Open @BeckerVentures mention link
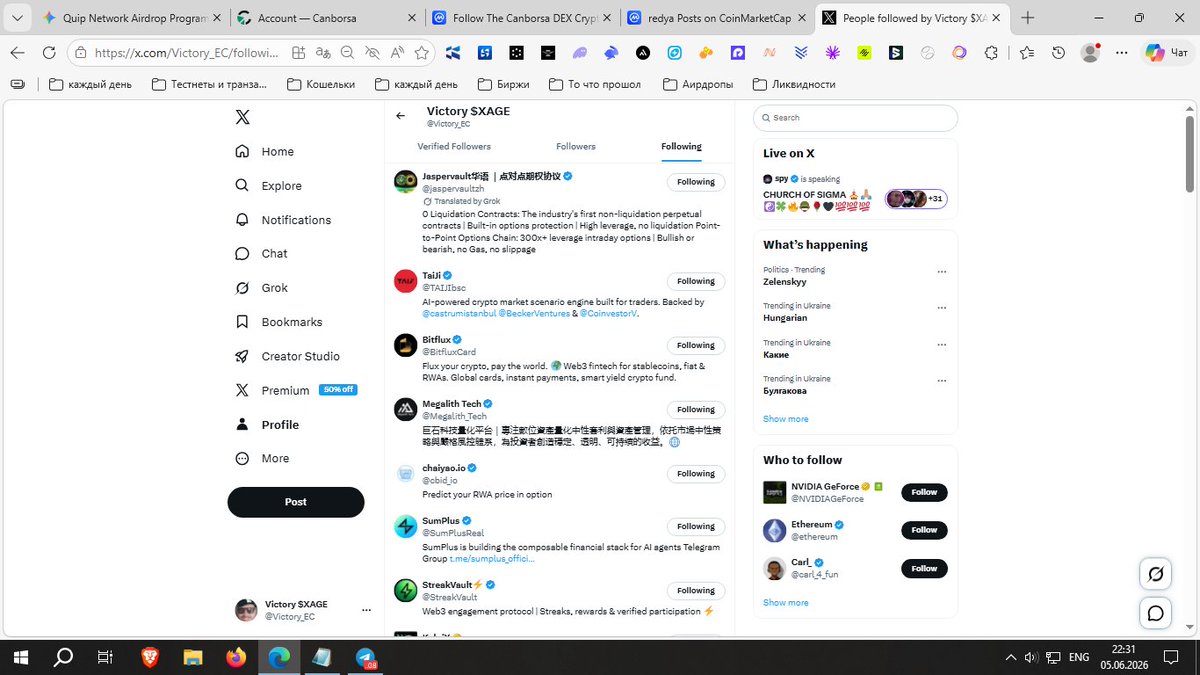The image size is (1200, 675). [534, 313]
